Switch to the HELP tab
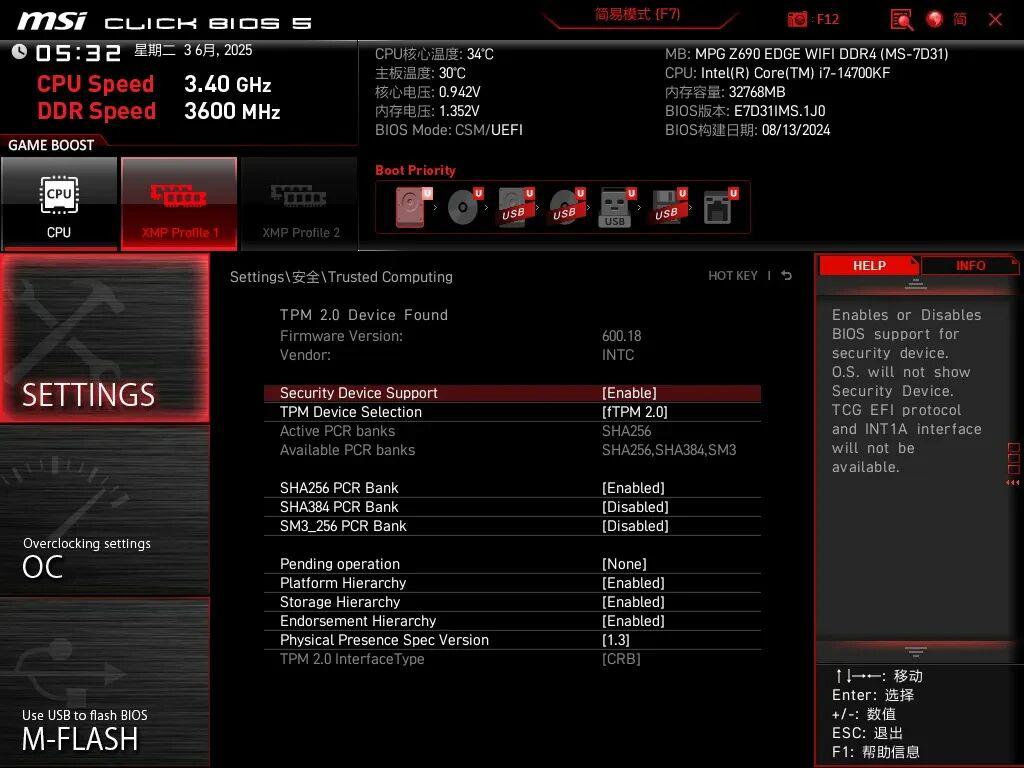This screenshot has height=768, width=1024. [x=869, y=265]
